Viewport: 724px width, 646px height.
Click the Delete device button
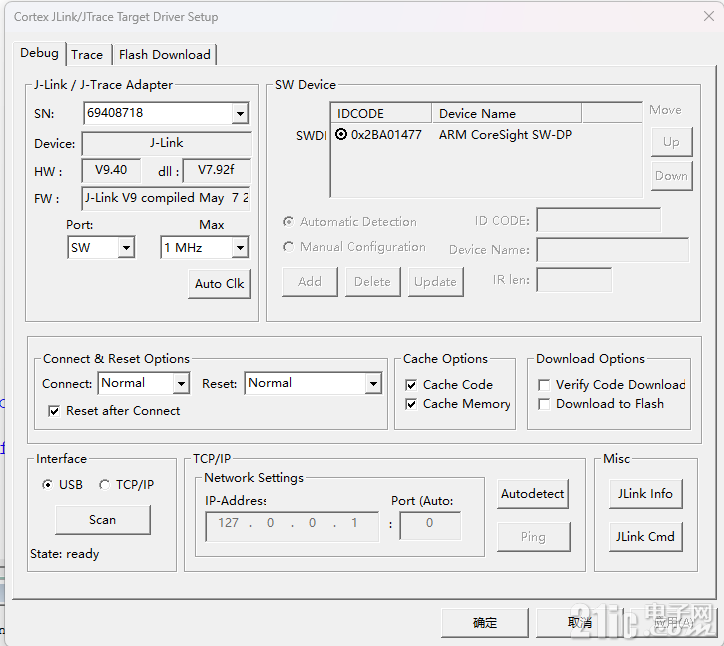[x=372, y=282]
